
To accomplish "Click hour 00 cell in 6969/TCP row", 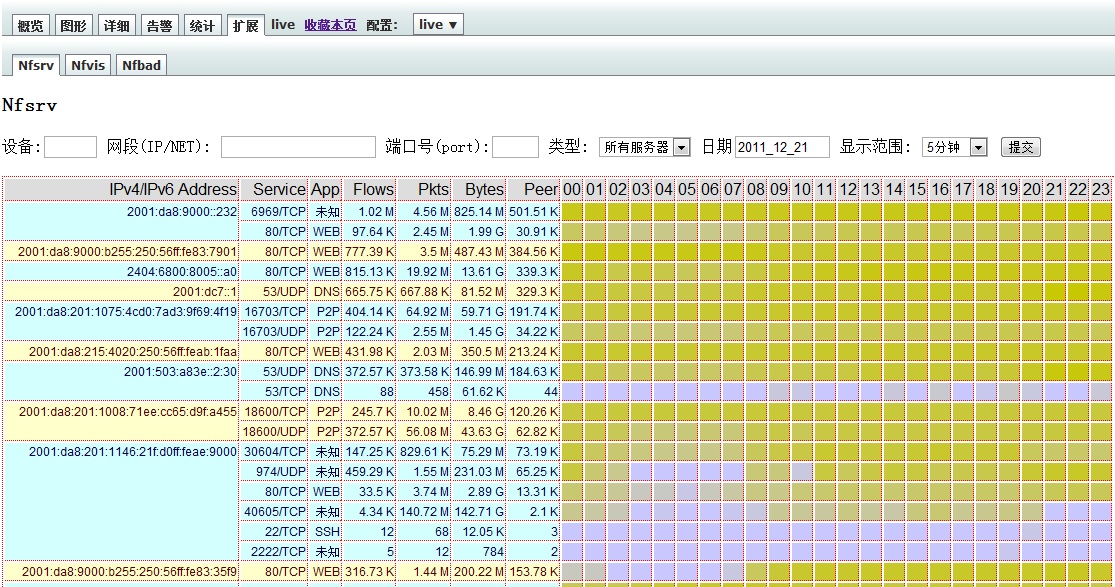I will coord(572,211).
